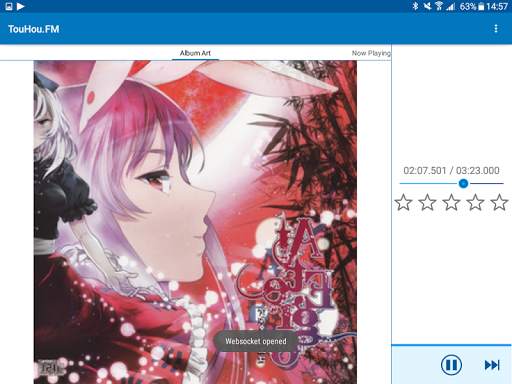Tap the play notification icon in status bar
Viewport: 512px width, 384px height.
[21, 6]
